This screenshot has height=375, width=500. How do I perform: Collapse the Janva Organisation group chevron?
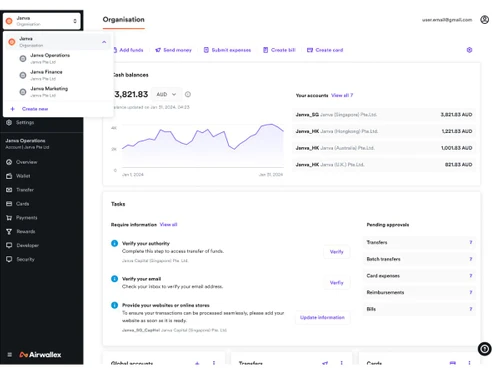click(104, 42)
